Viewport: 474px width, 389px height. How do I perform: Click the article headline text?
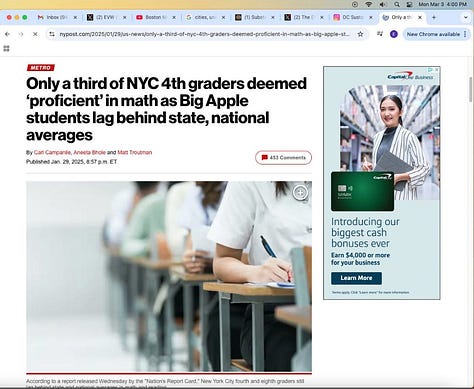point(166,109)
